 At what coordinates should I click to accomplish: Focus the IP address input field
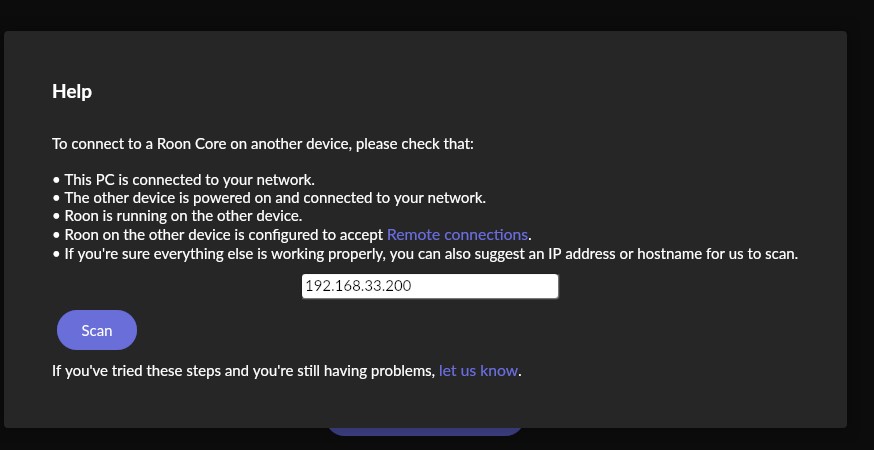coord(430,286)
